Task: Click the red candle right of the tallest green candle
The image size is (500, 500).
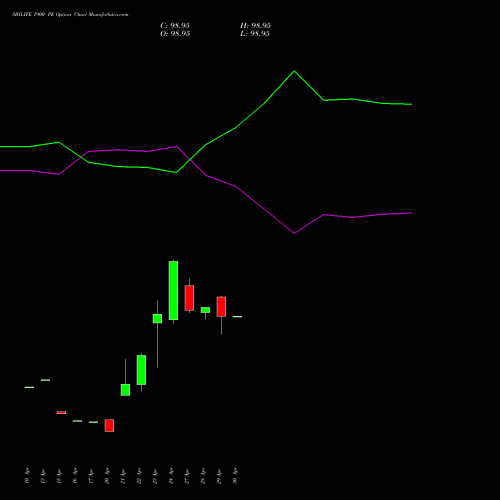Action: pos(189,298)
